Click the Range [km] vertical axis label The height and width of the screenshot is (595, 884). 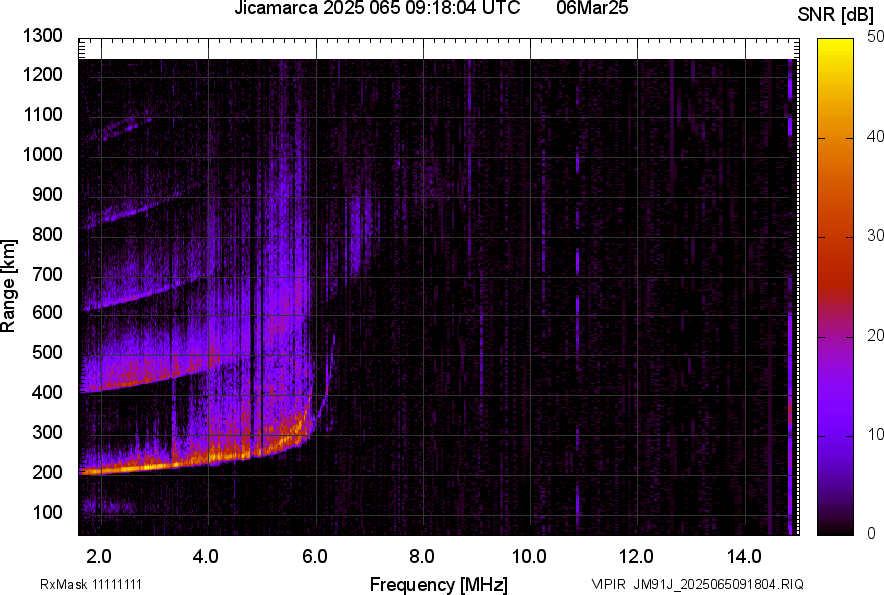(x=10, y=286)
